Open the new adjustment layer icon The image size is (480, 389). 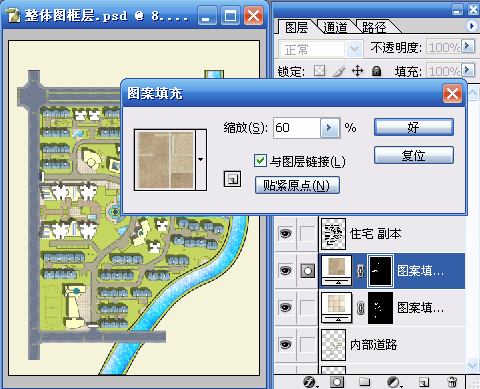(394, 382)
